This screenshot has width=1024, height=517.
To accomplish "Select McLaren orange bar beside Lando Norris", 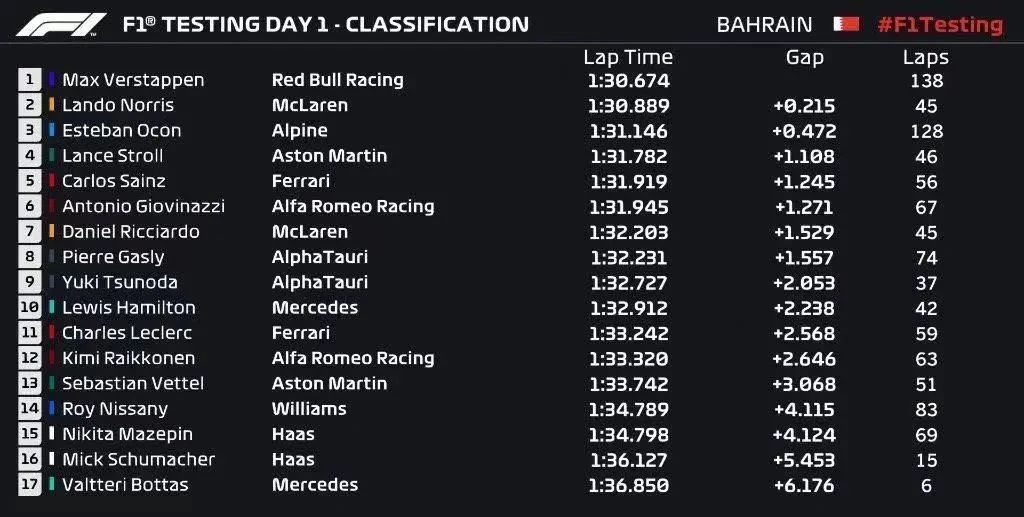I will pos(52,104).
